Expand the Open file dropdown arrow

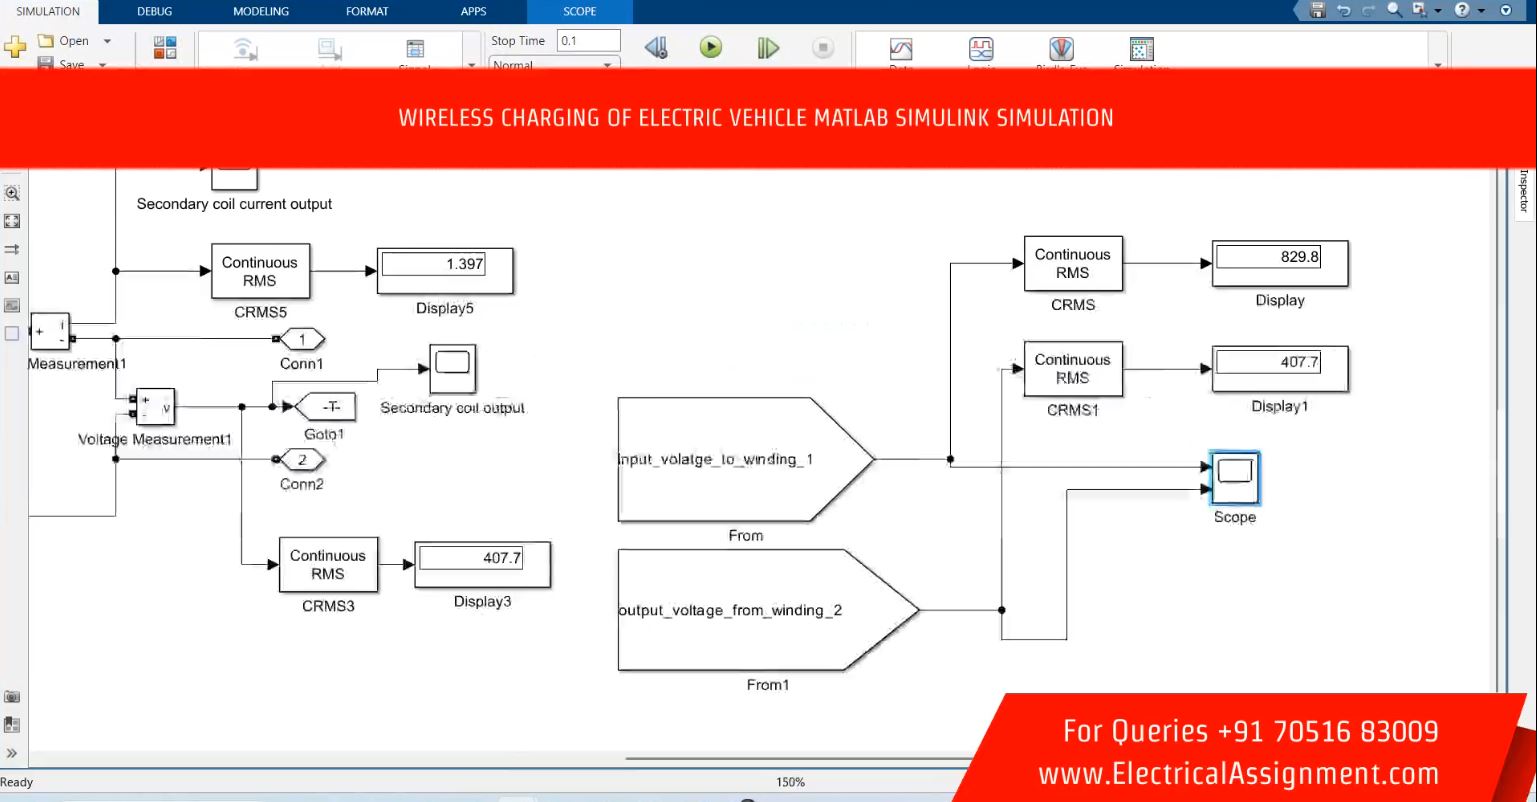pyautogui.click(x=107, y=41)
